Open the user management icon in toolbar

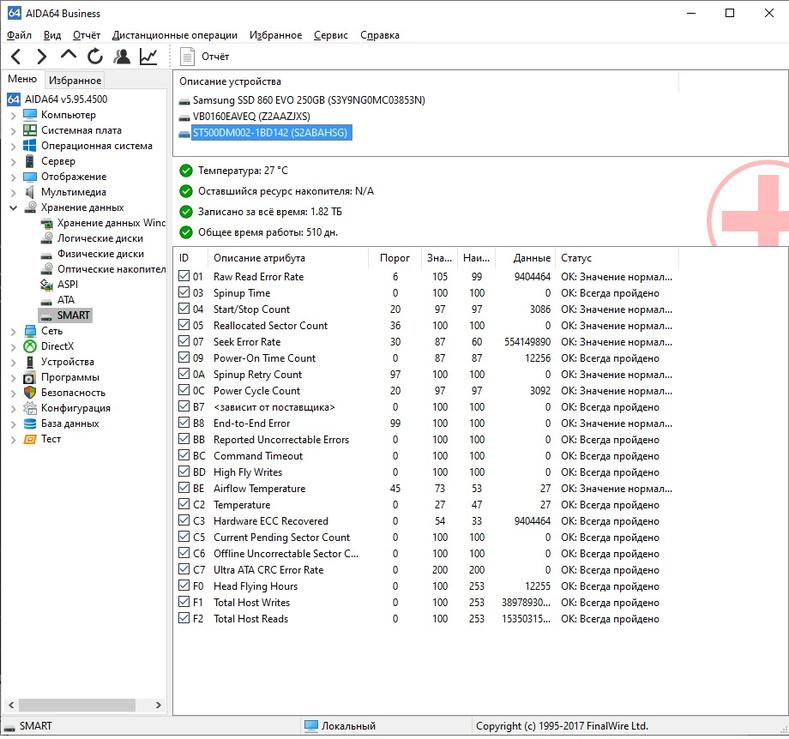[x=122, y=56]
